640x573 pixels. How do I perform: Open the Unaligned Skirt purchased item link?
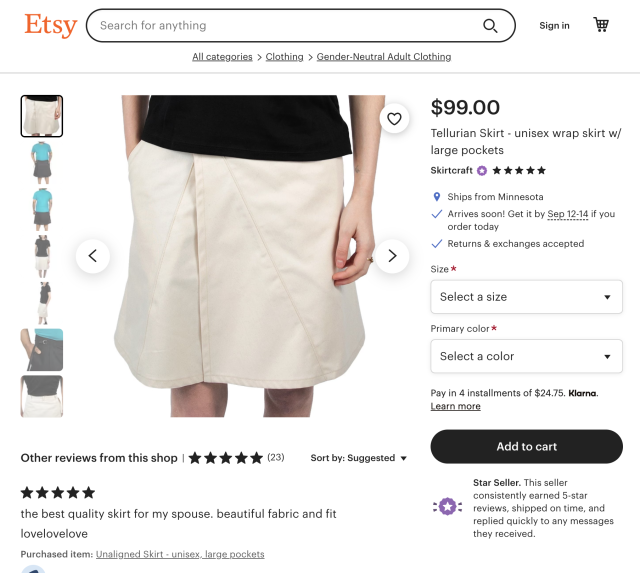pyautogui.click(x=180, y=554)
